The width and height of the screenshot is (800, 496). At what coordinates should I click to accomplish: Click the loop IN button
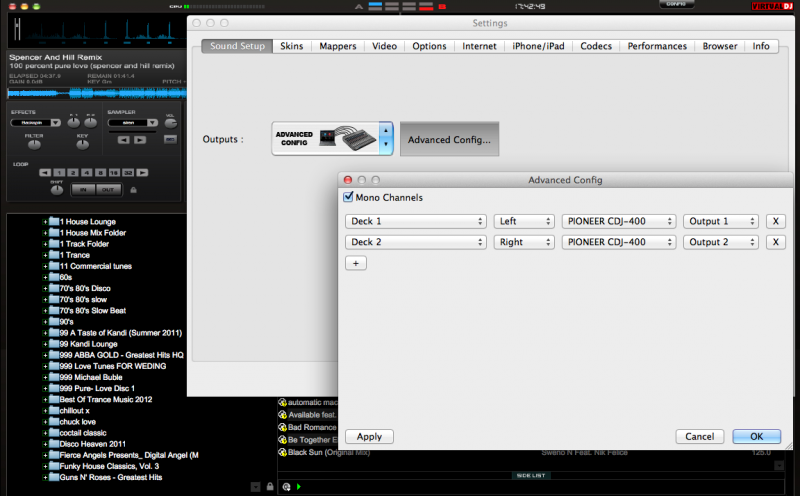[x=85, y=189]
